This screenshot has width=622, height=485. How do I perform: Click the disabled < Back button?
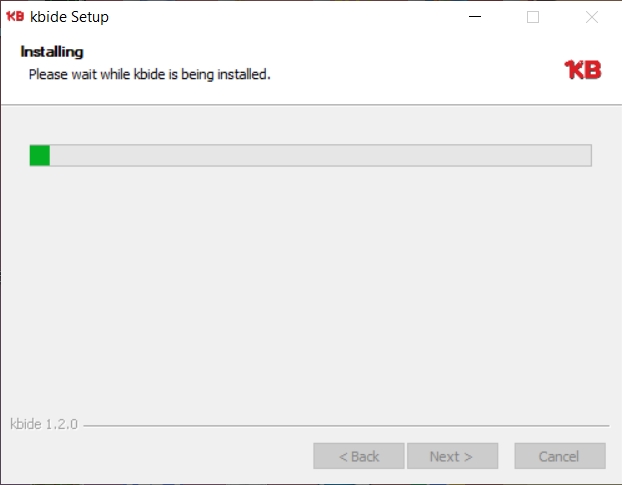[358, 456]
